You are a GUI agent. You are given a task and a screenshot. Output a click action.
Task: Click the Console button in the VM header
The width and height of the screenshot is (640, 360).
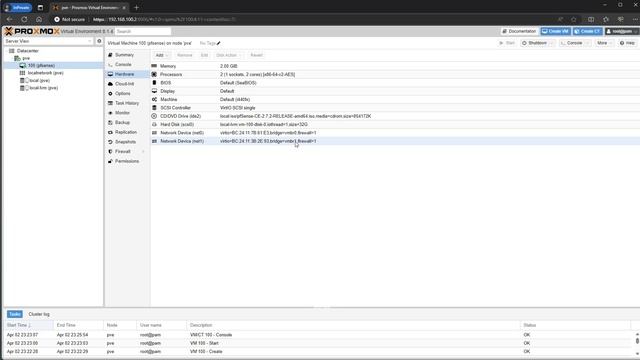click(571, 43)
